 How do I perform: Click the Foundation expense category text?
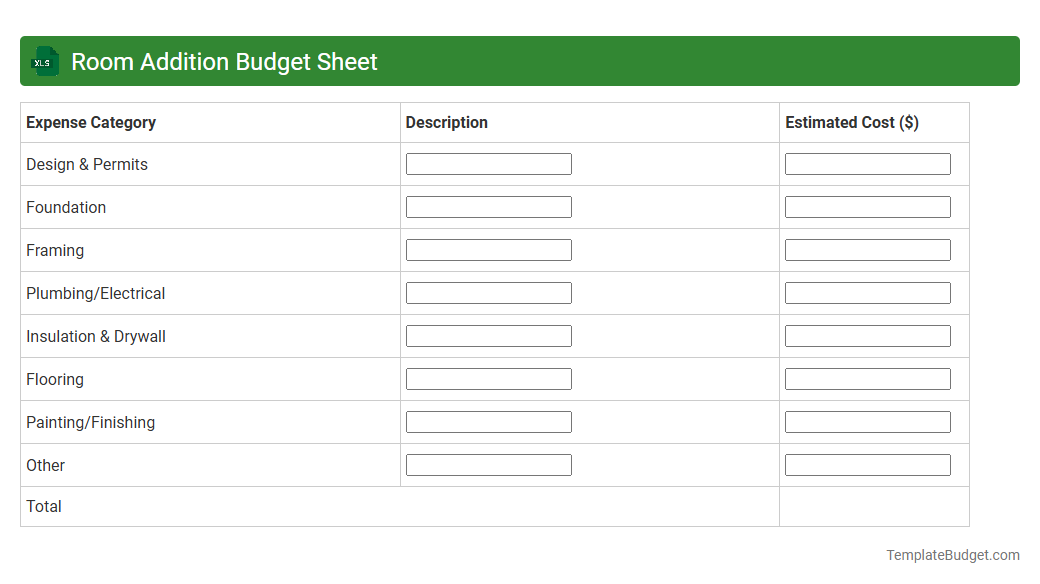[x=66, y=207]
